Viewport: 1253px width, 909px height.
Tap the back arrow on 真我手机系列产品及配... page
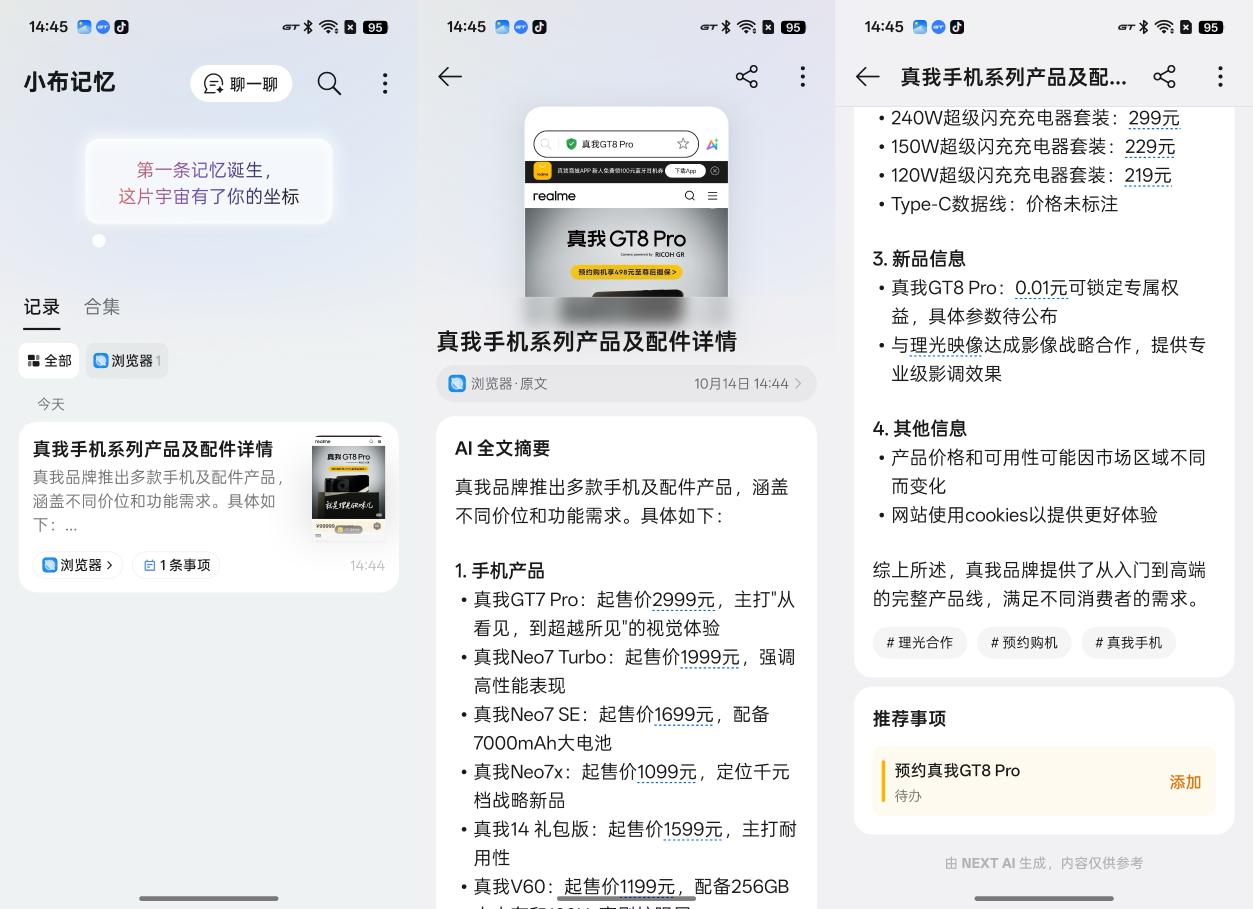[x=866, y=76]
